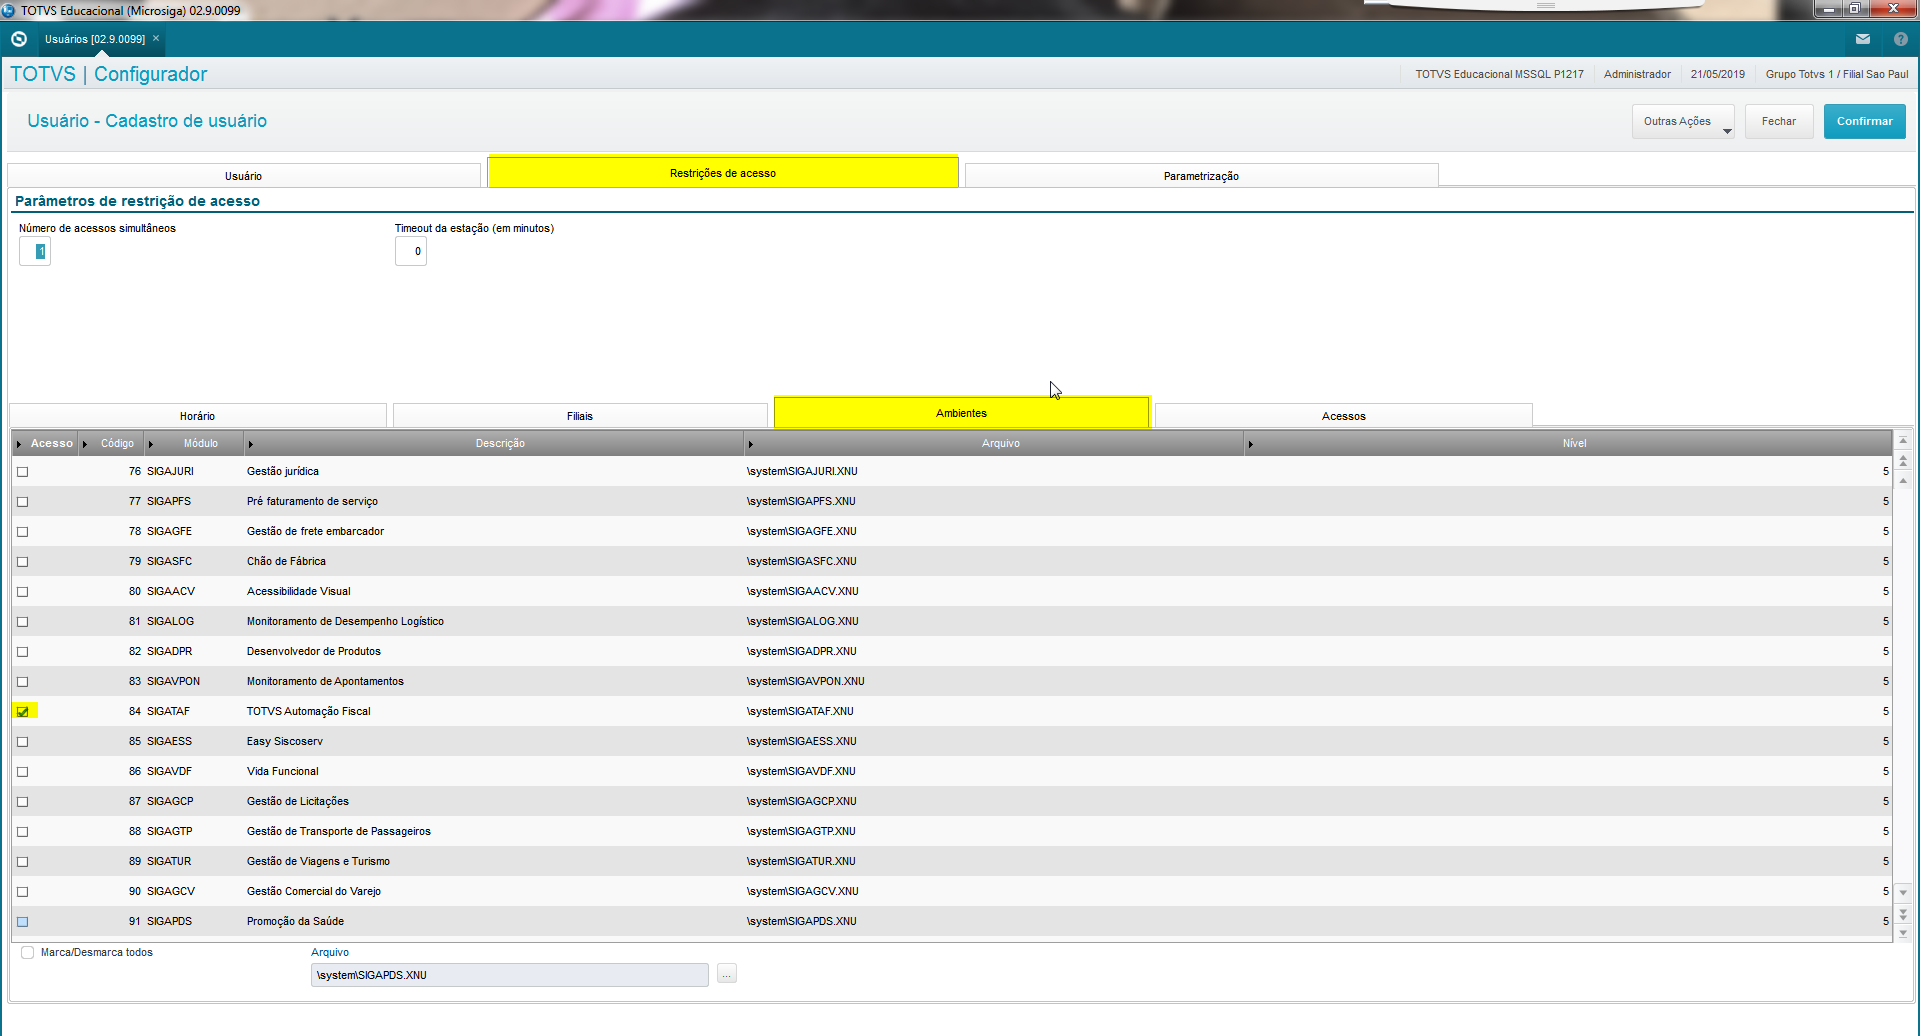Toggle access checkbox for SIGATUR

click(x=22, y=861)
